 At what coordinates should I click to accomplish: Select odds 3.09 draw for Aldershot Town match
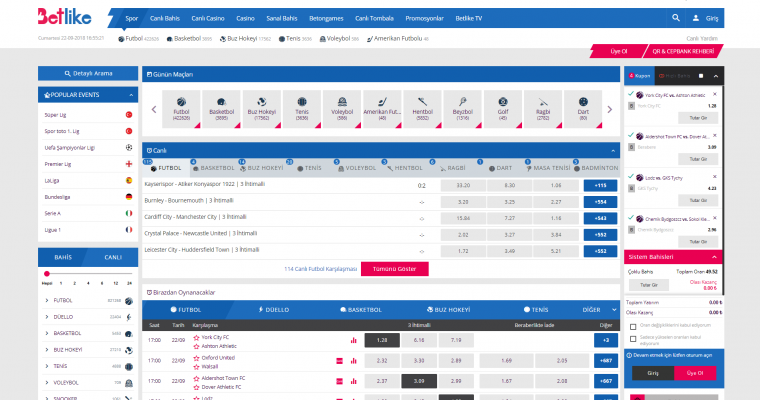(419, 381)
